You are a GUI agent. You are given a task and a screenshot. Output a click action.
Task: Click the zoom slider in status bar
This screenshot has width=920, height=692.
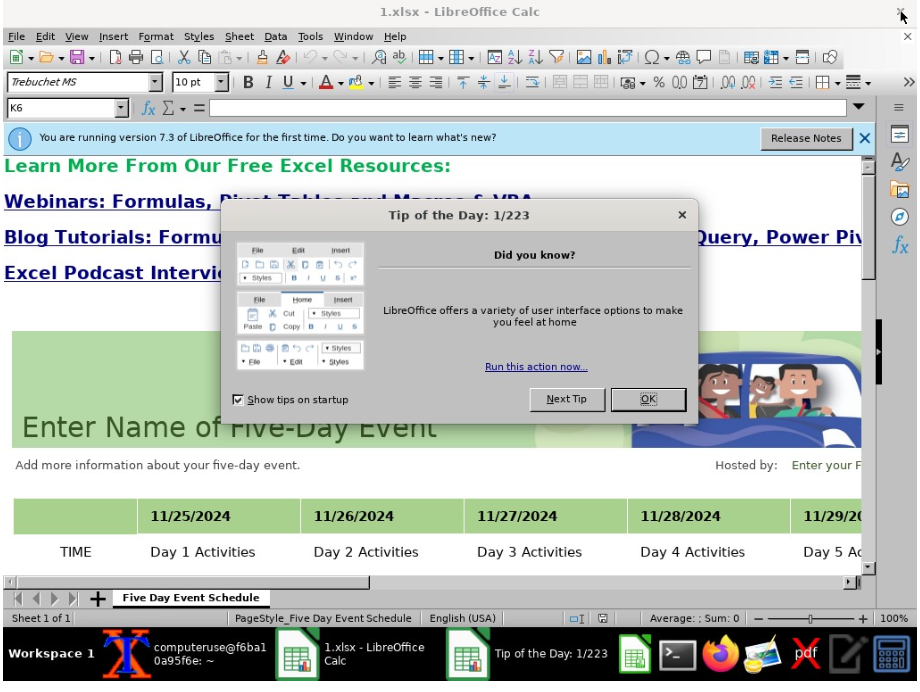pos(810,619)
